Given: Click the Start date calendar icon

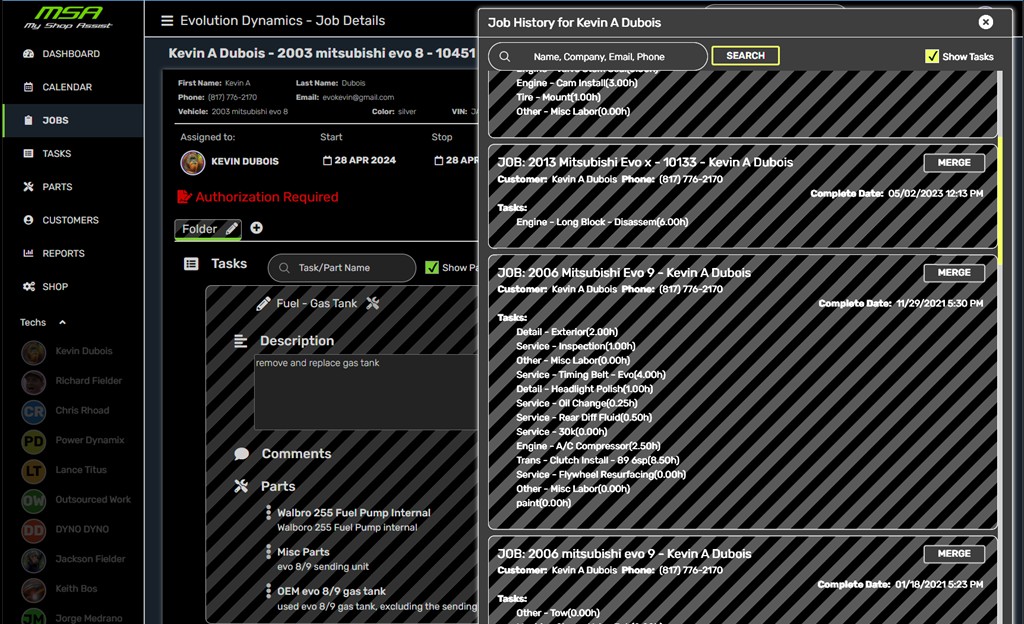Looking at the screenshot, I should pos(327,161).
